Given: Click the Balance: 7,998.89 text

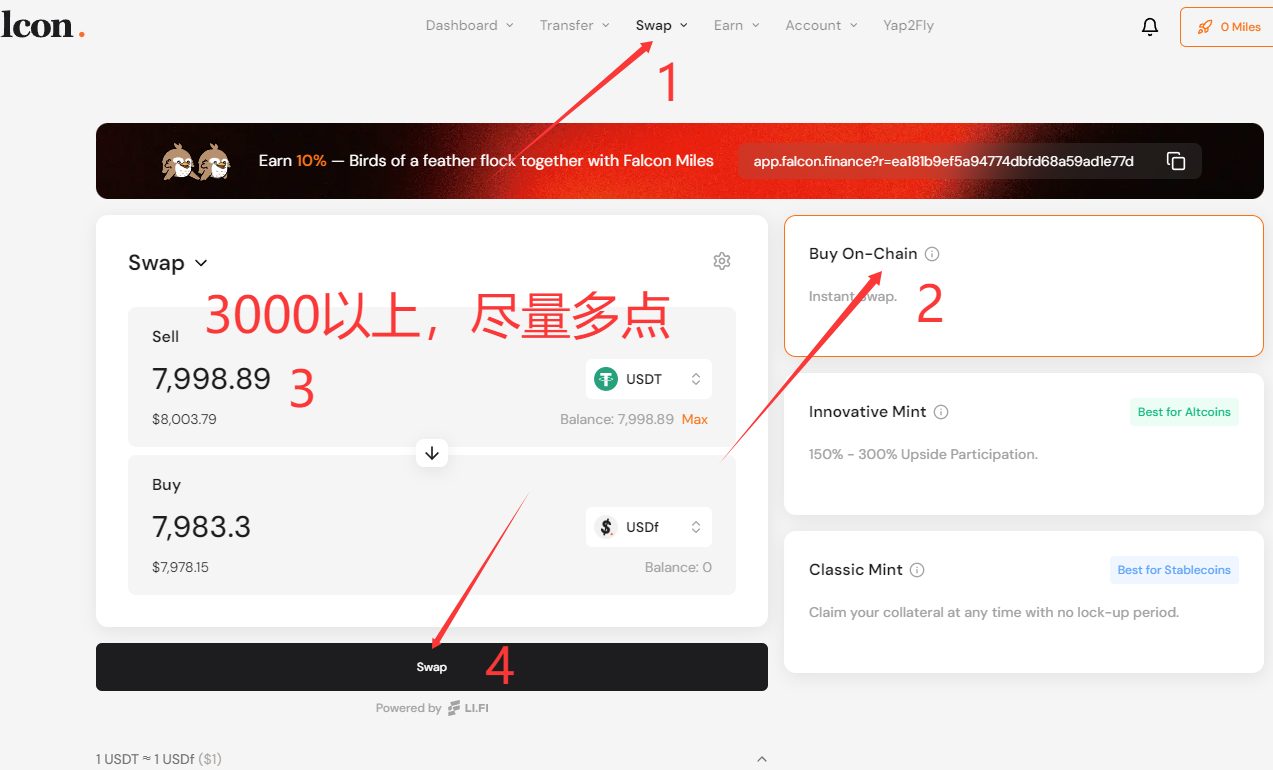Looking at the screenshot, I should click(x=617, y=420).
